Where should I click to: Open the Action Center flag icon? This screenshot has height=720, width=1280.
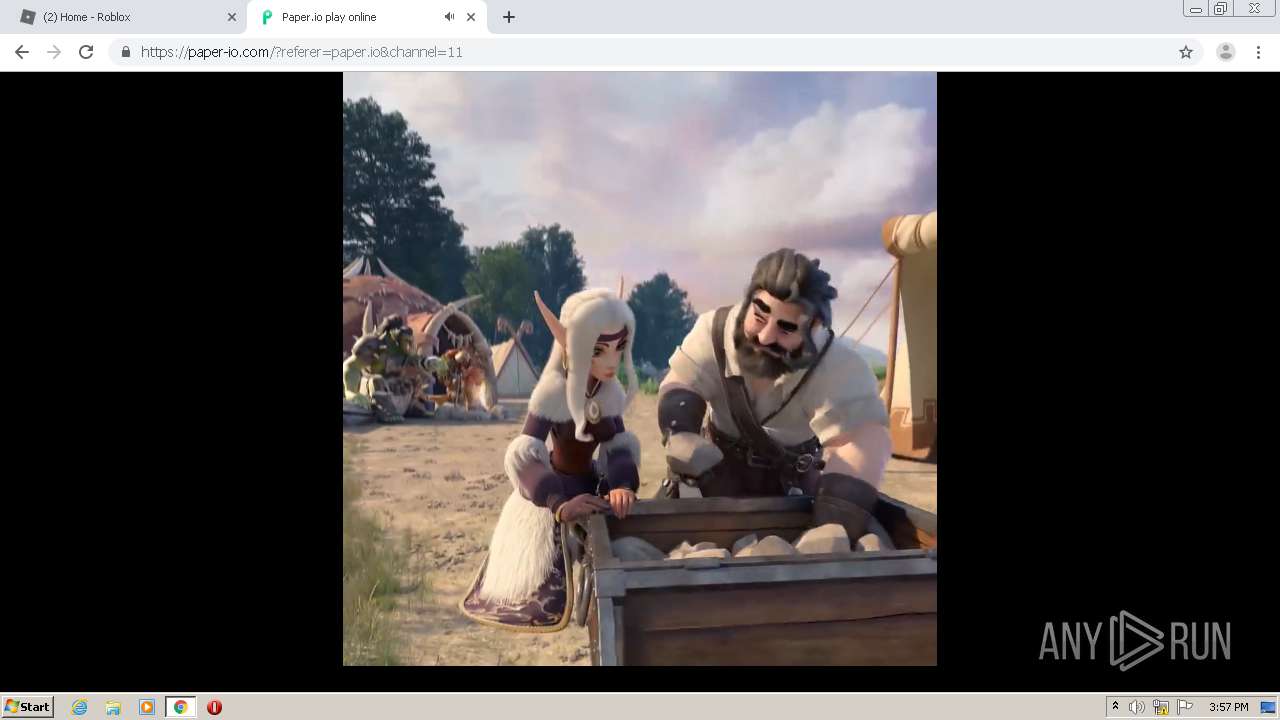(x=1185, y=707)
